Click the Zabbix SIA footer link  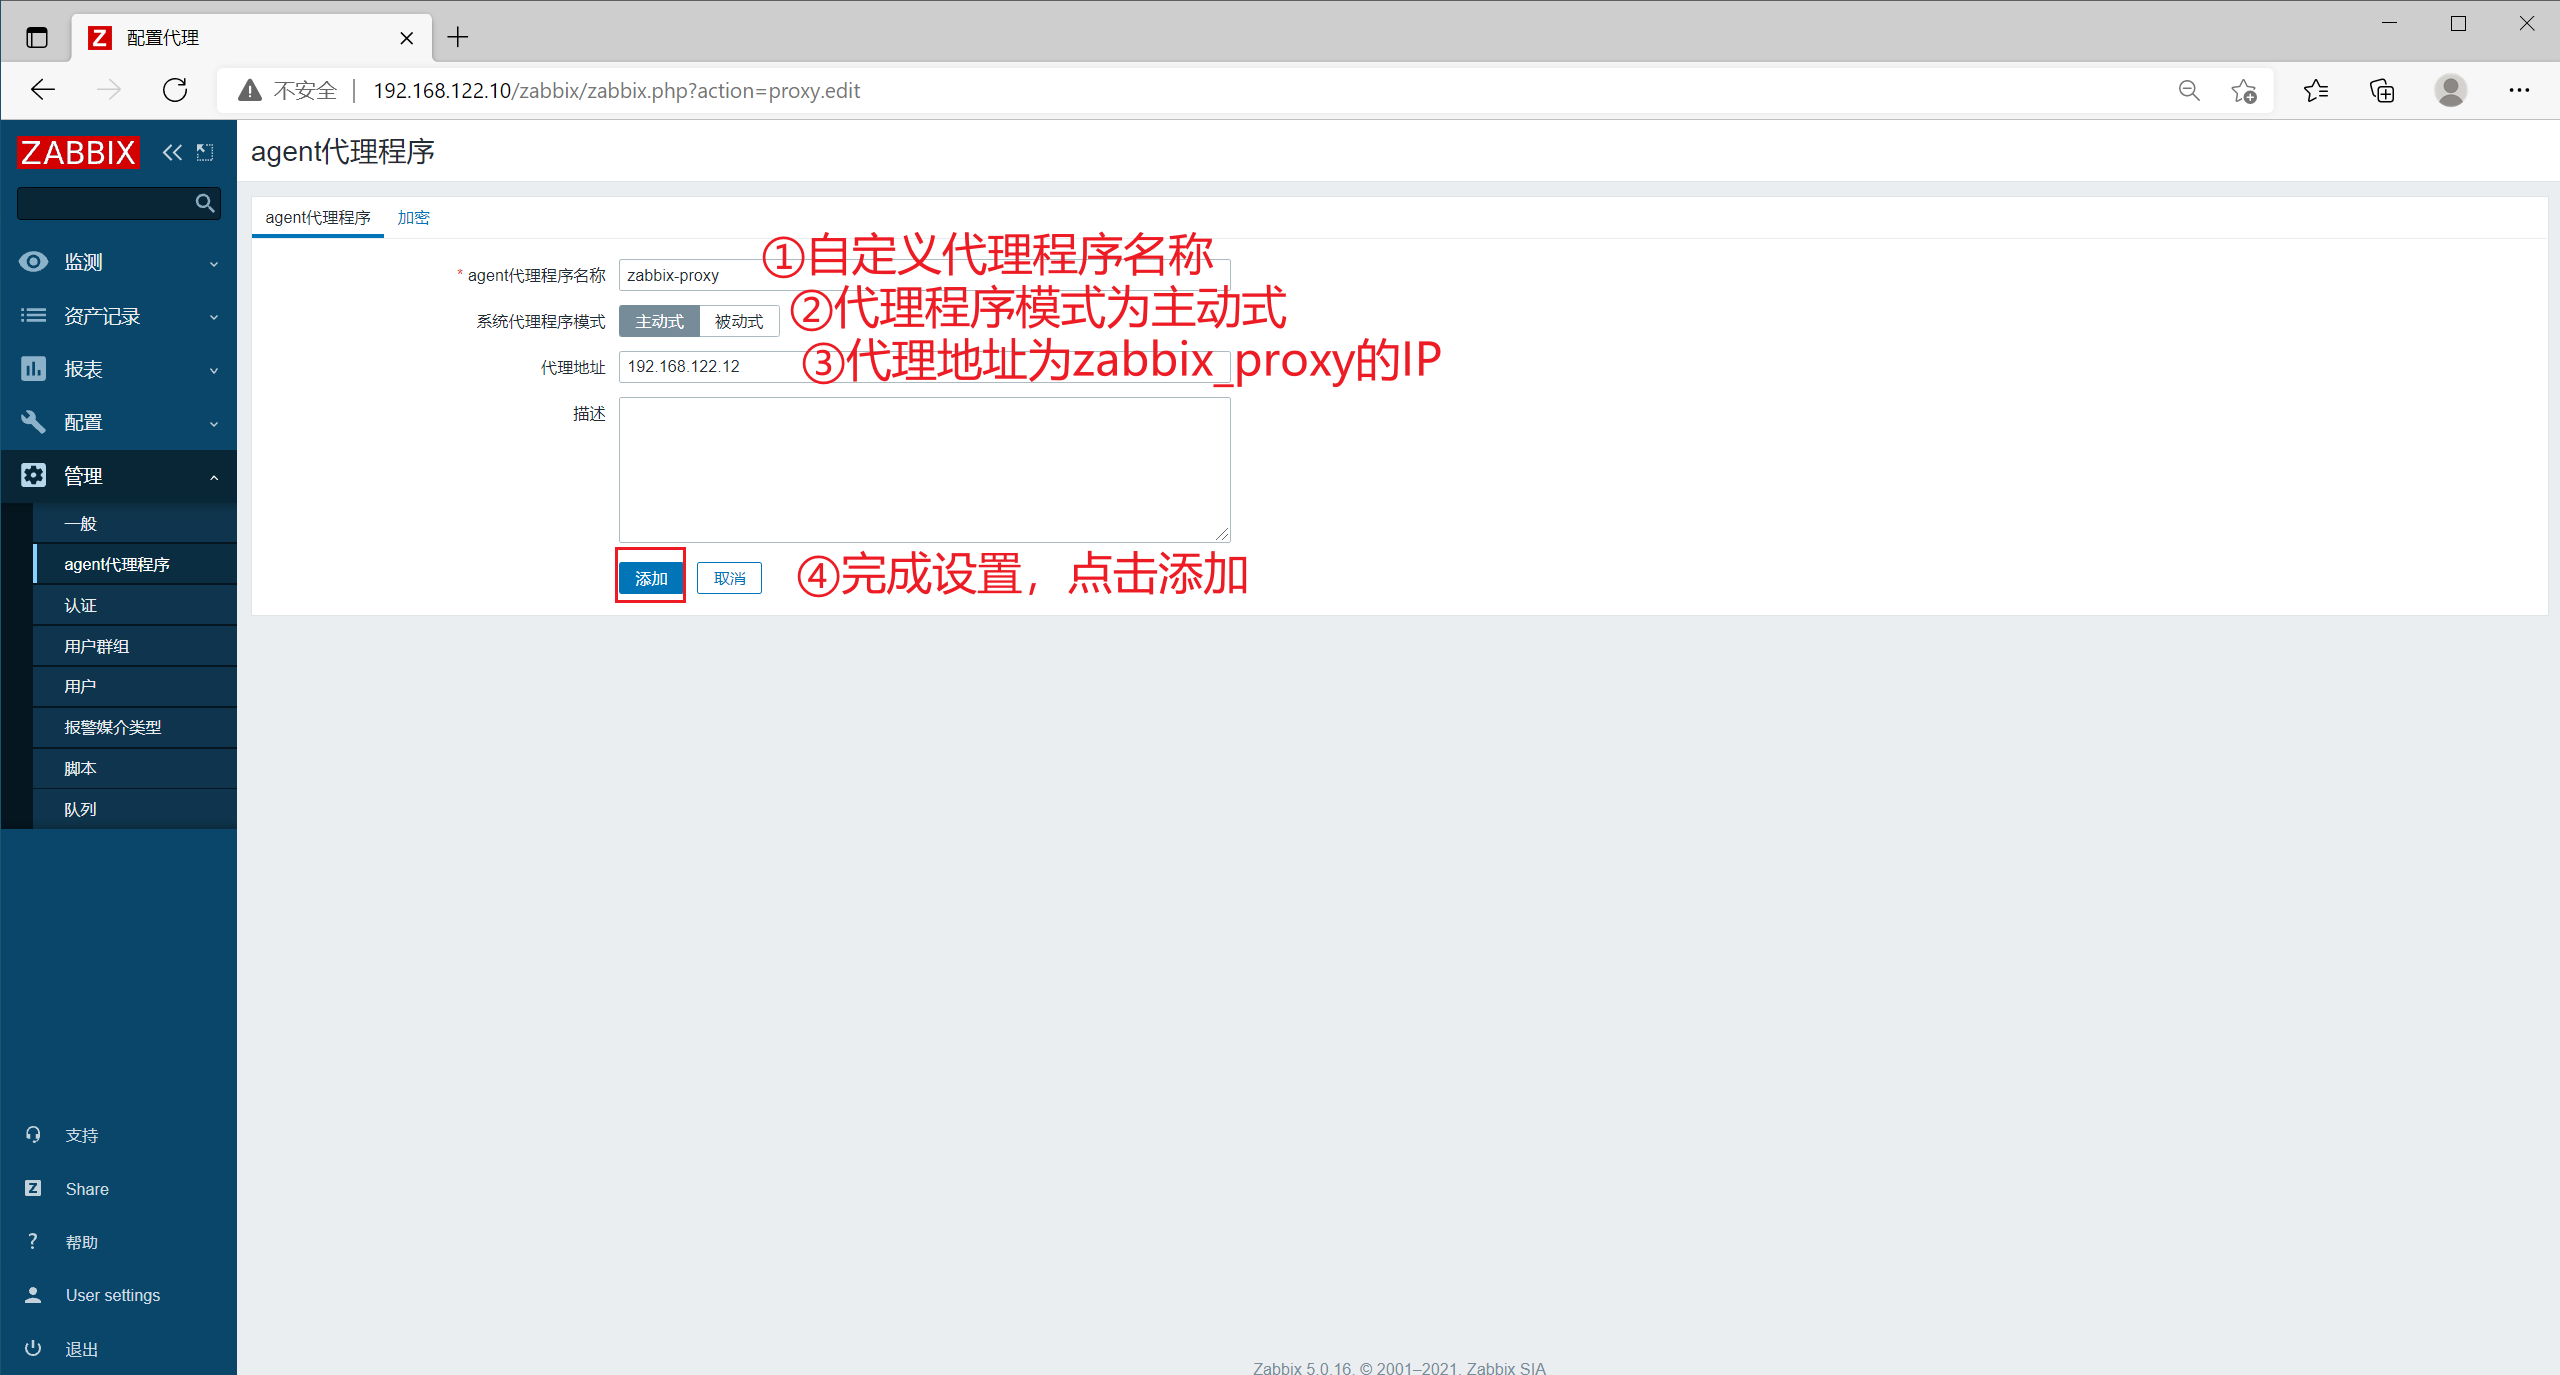click(1505, 1367)
